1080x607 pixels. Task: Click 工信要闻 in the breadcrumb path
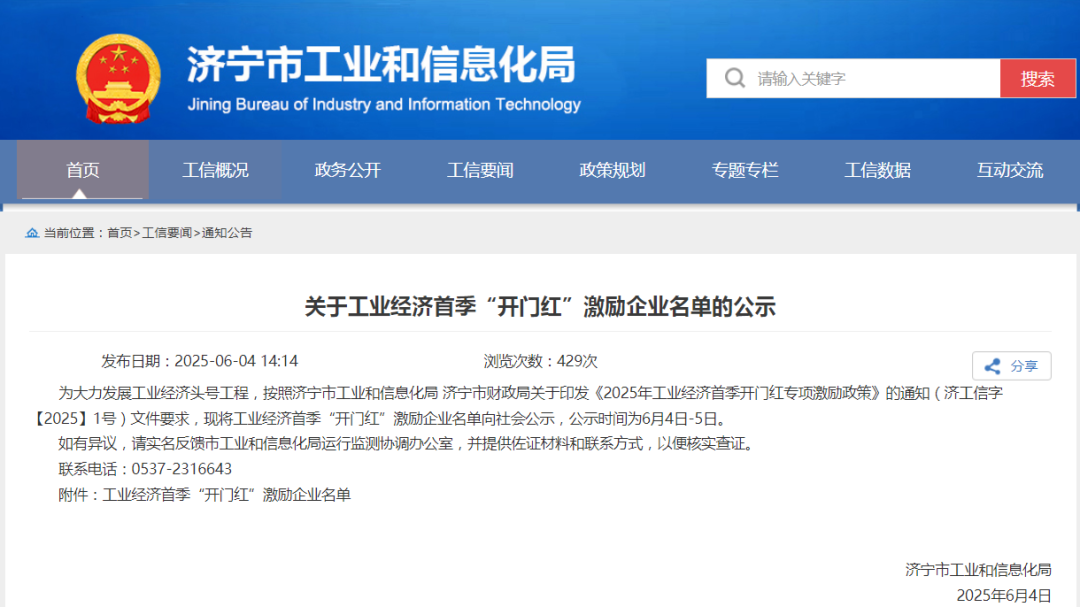[167, 233]
